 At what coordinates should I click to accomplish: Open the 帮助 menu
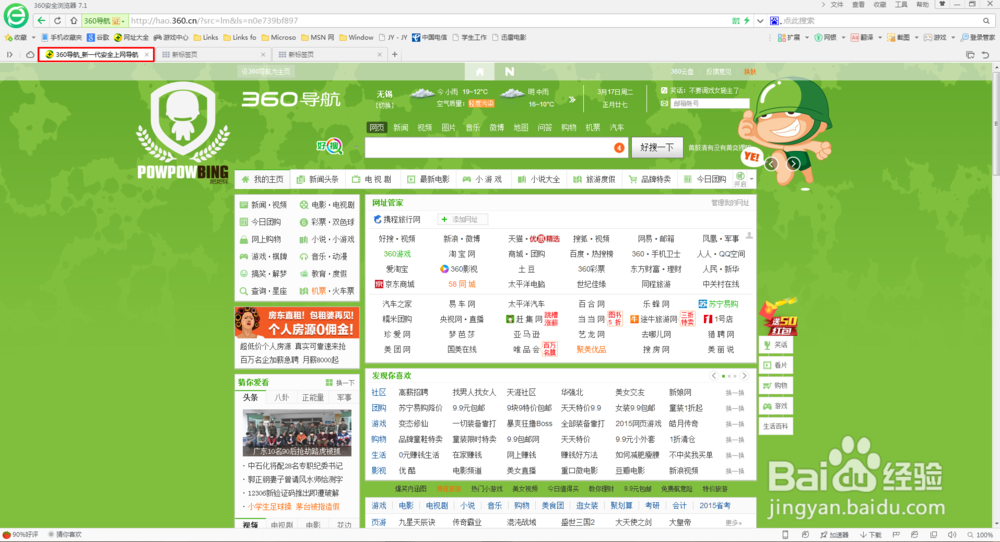click(x=923, y=4)
